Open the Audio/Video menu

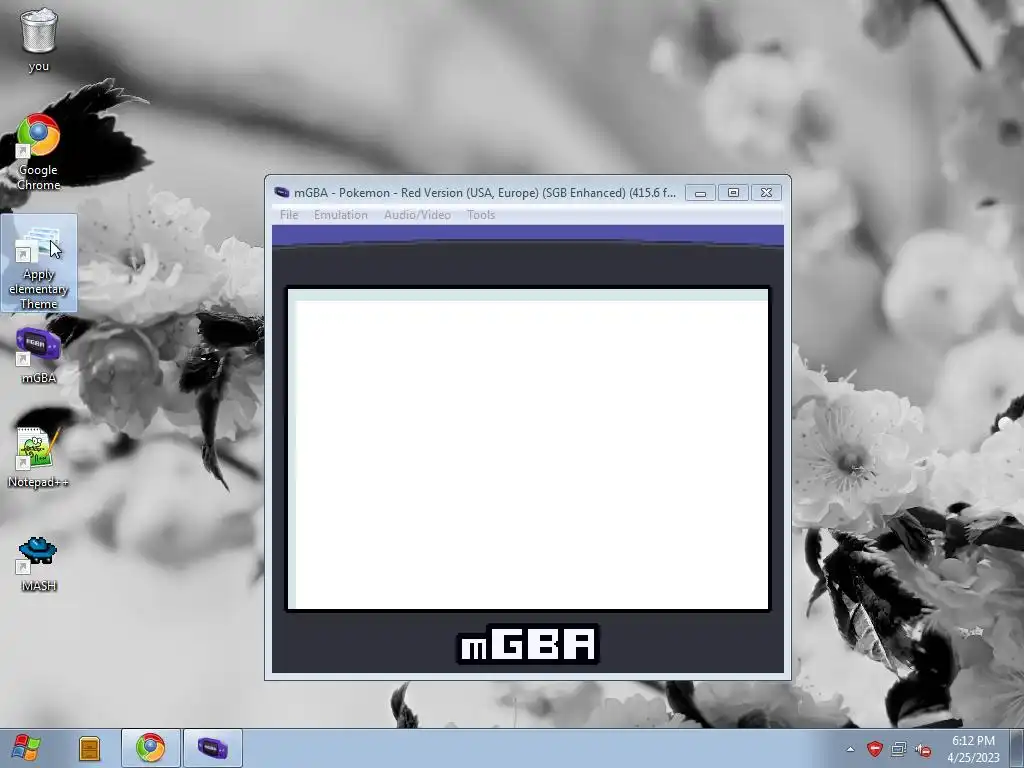click(x=417, y=215)
